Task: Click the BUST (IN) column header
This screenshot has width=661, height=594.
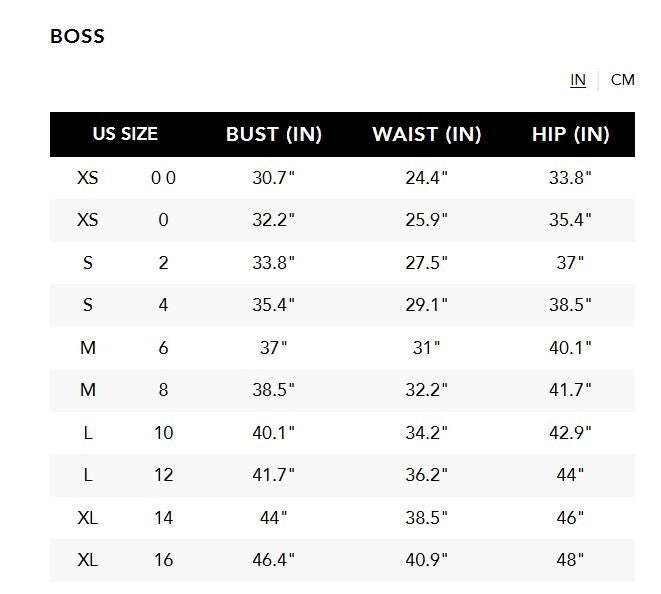Action: [x=274, y=135]
